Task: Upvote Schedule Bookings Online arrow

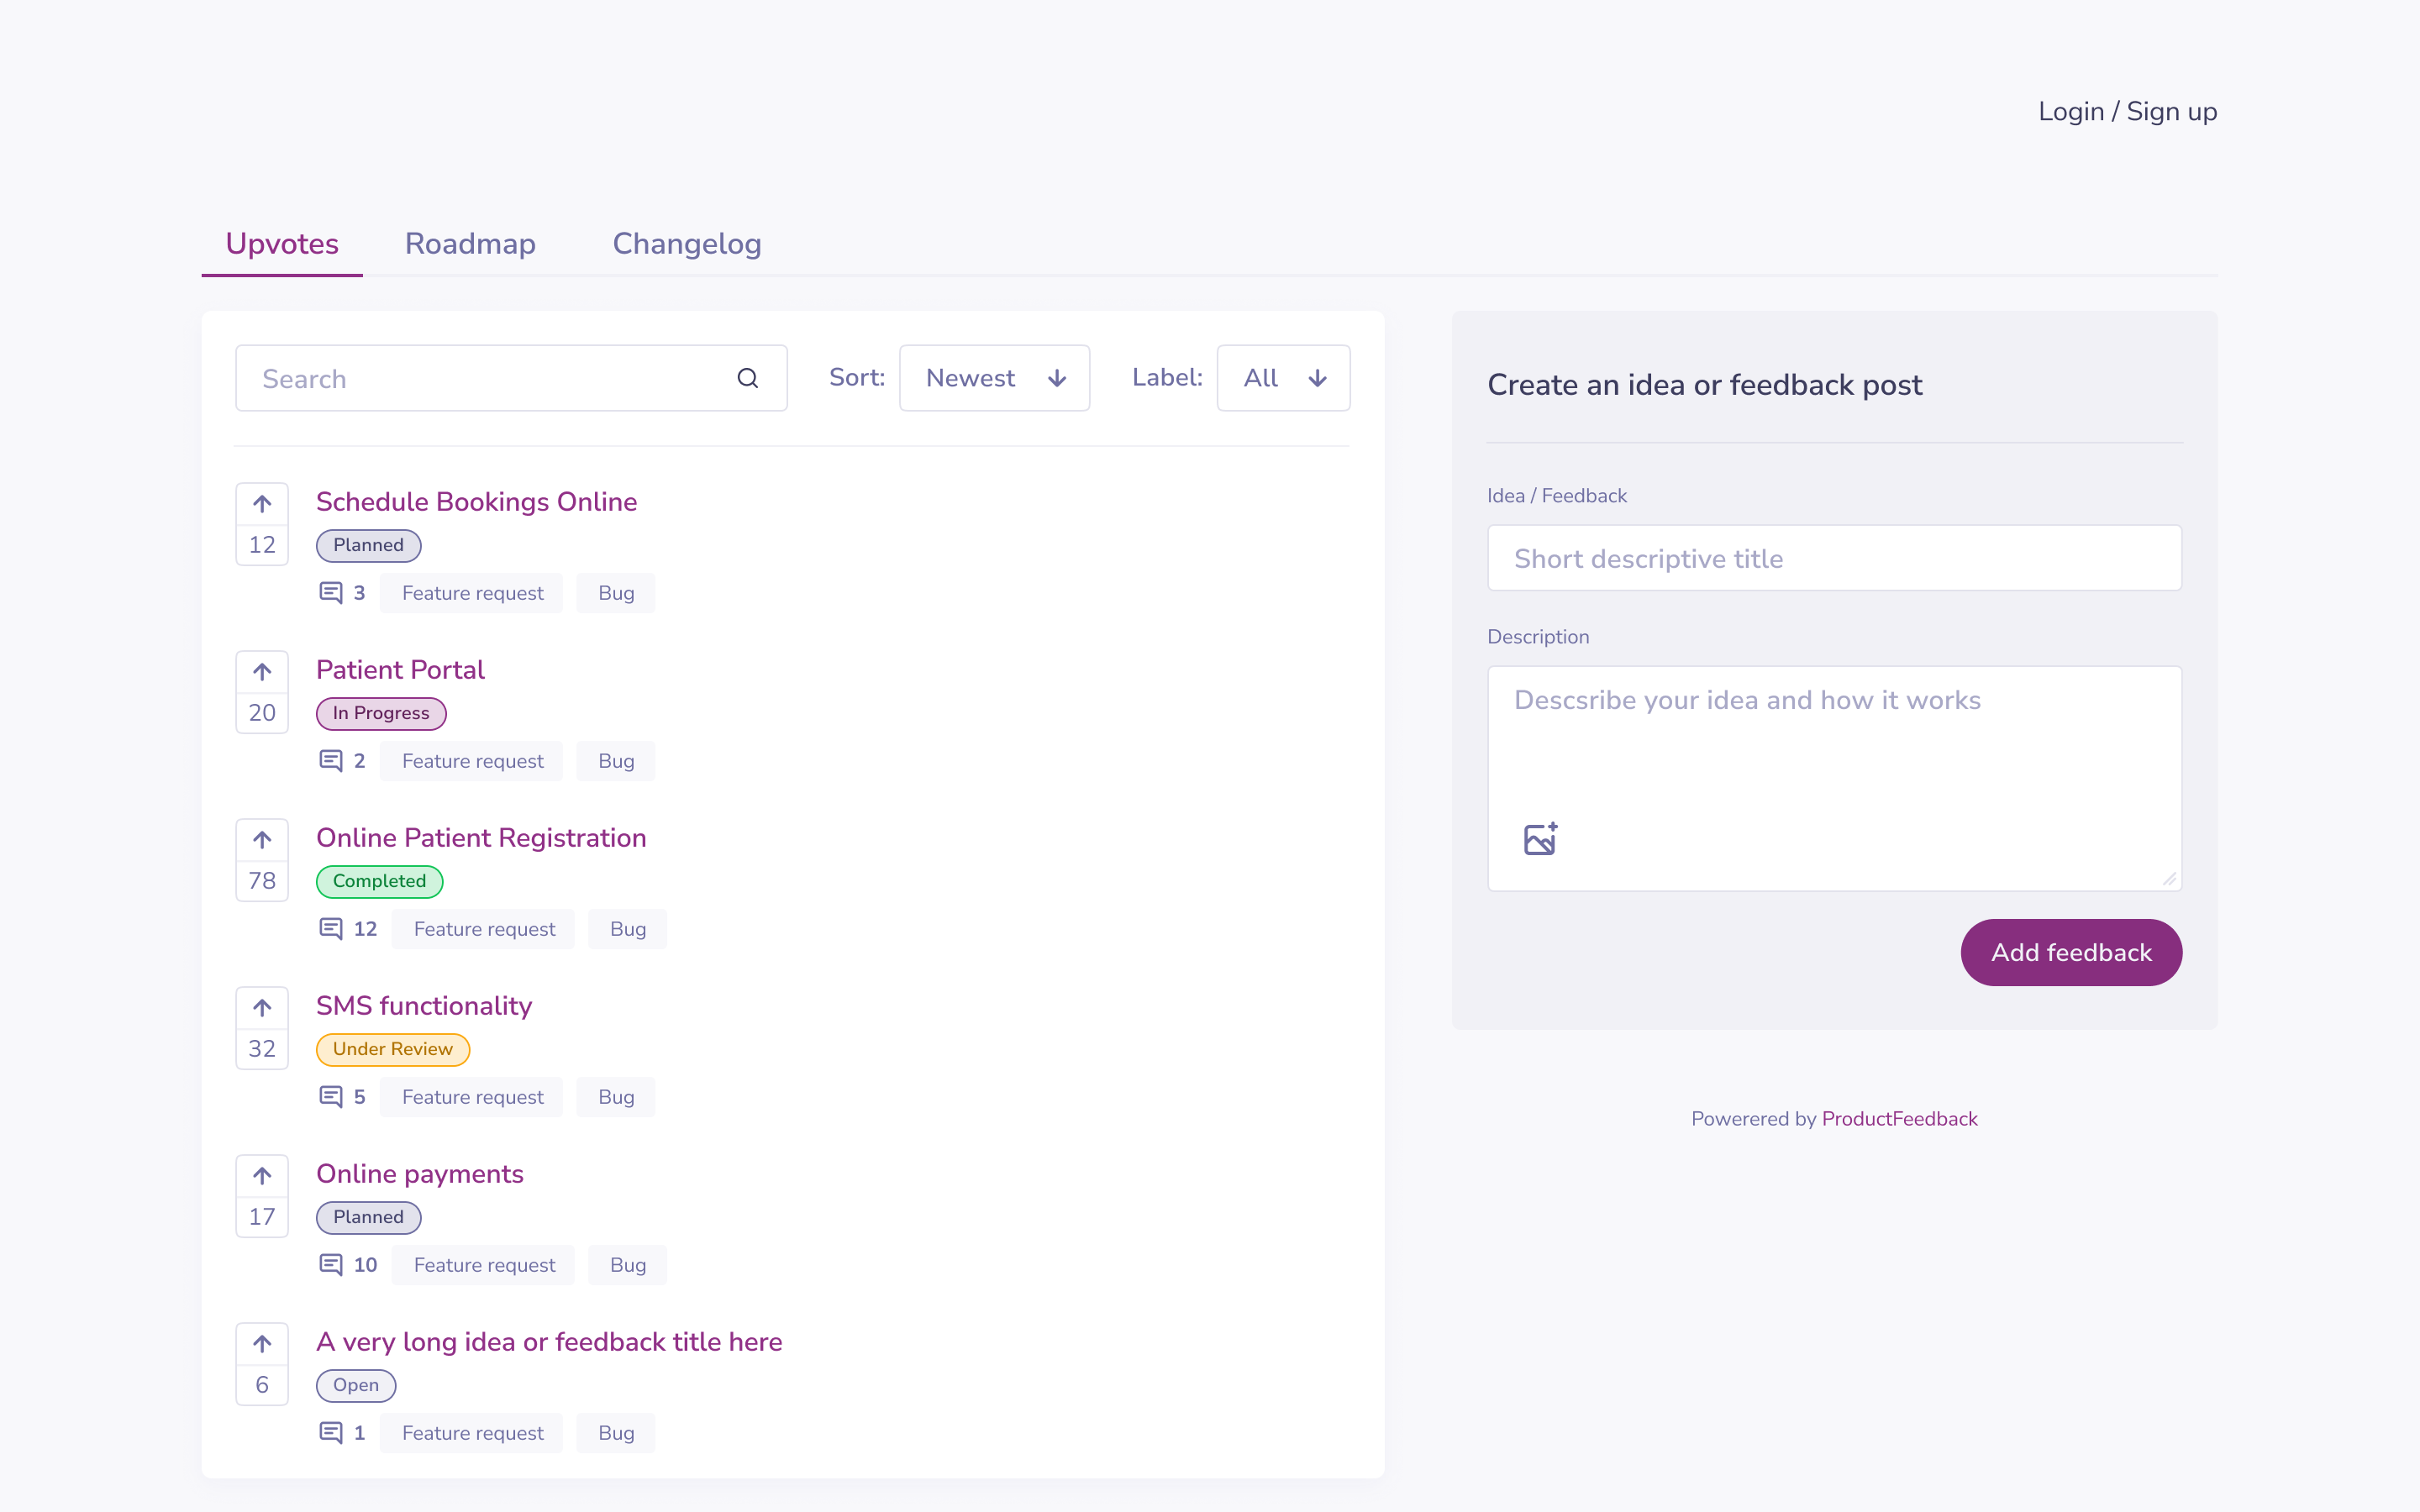Action: [262, 503]
